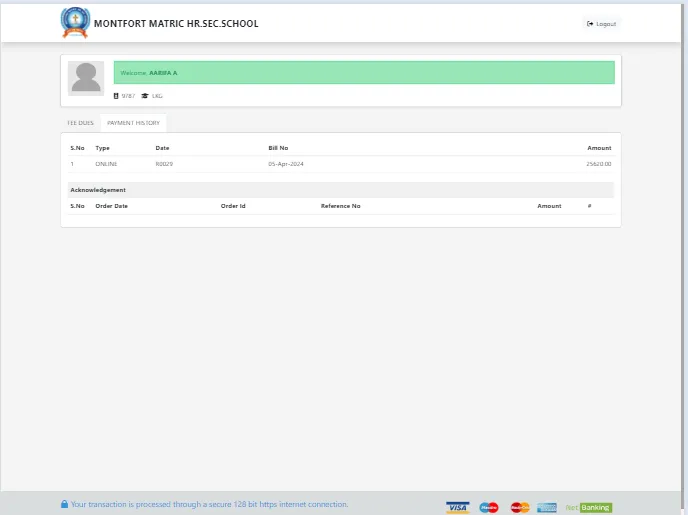The width and height of the screenshot is (688, 515).
Task: Click the Montfort school crest logo
Action: click(75, 23)
